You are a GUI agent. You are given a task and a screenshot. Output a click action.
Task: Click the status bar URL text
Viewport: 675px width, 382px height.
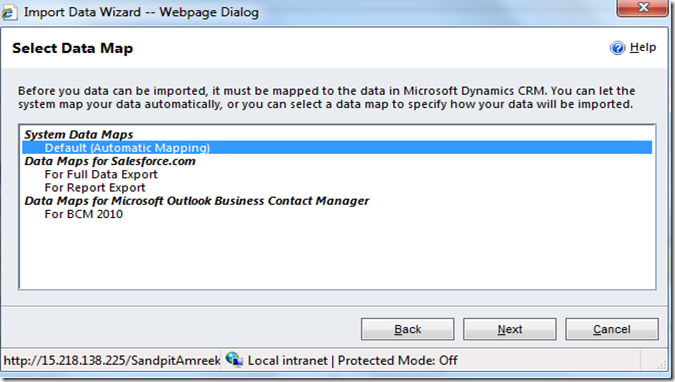tap(112, 360)
